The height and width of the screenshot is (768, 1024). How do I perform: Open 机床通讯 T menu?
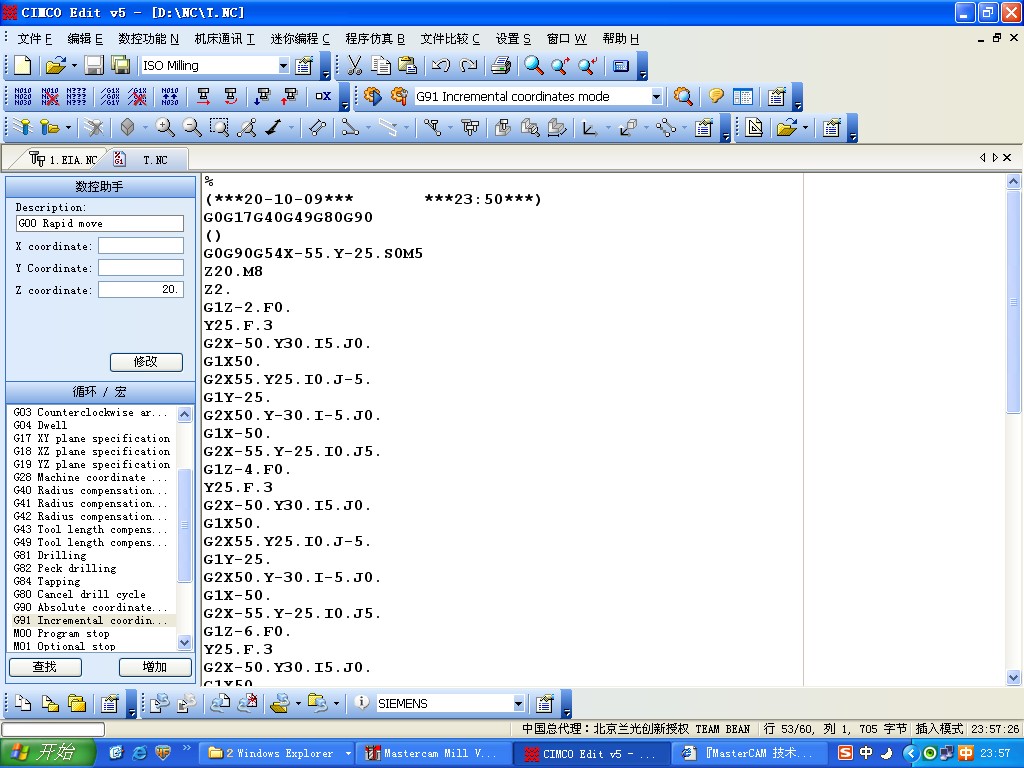(224, 39)
